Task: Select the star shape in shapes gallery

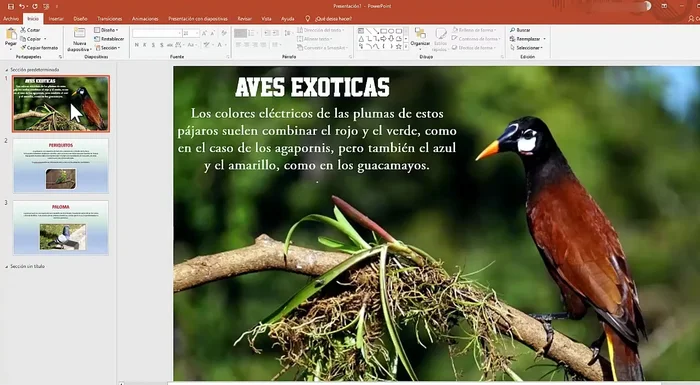Action: pyautogui.click(x=398, y=46)
